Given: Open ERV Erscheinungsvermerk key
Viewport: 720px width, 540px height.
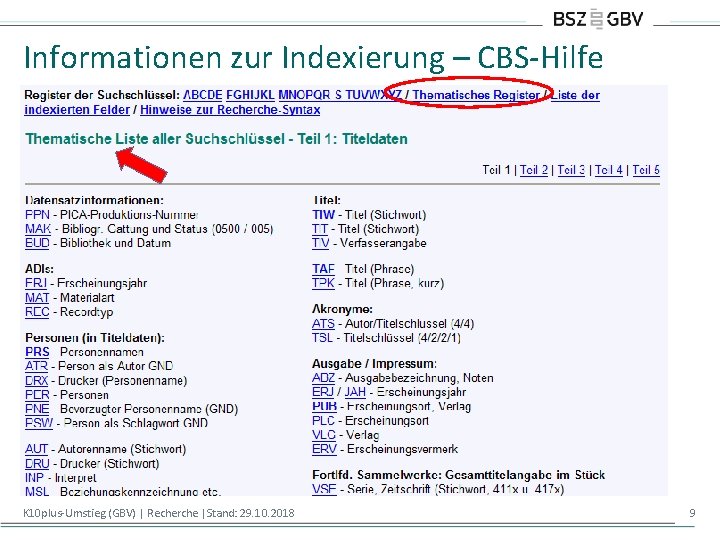Looking at the screenshot, I should click(324, 449).
